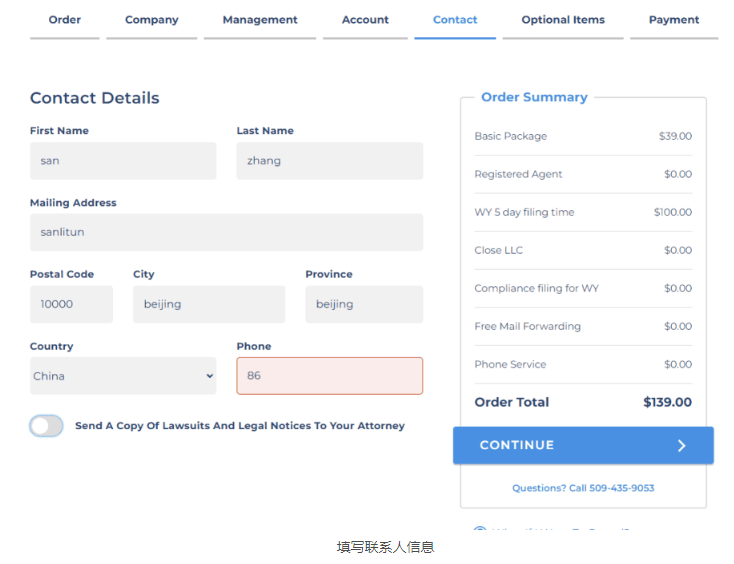The width and height of the screenshot is (734, 564).
Task: Focus the Province input field
Action: click(x=363, y=304)
